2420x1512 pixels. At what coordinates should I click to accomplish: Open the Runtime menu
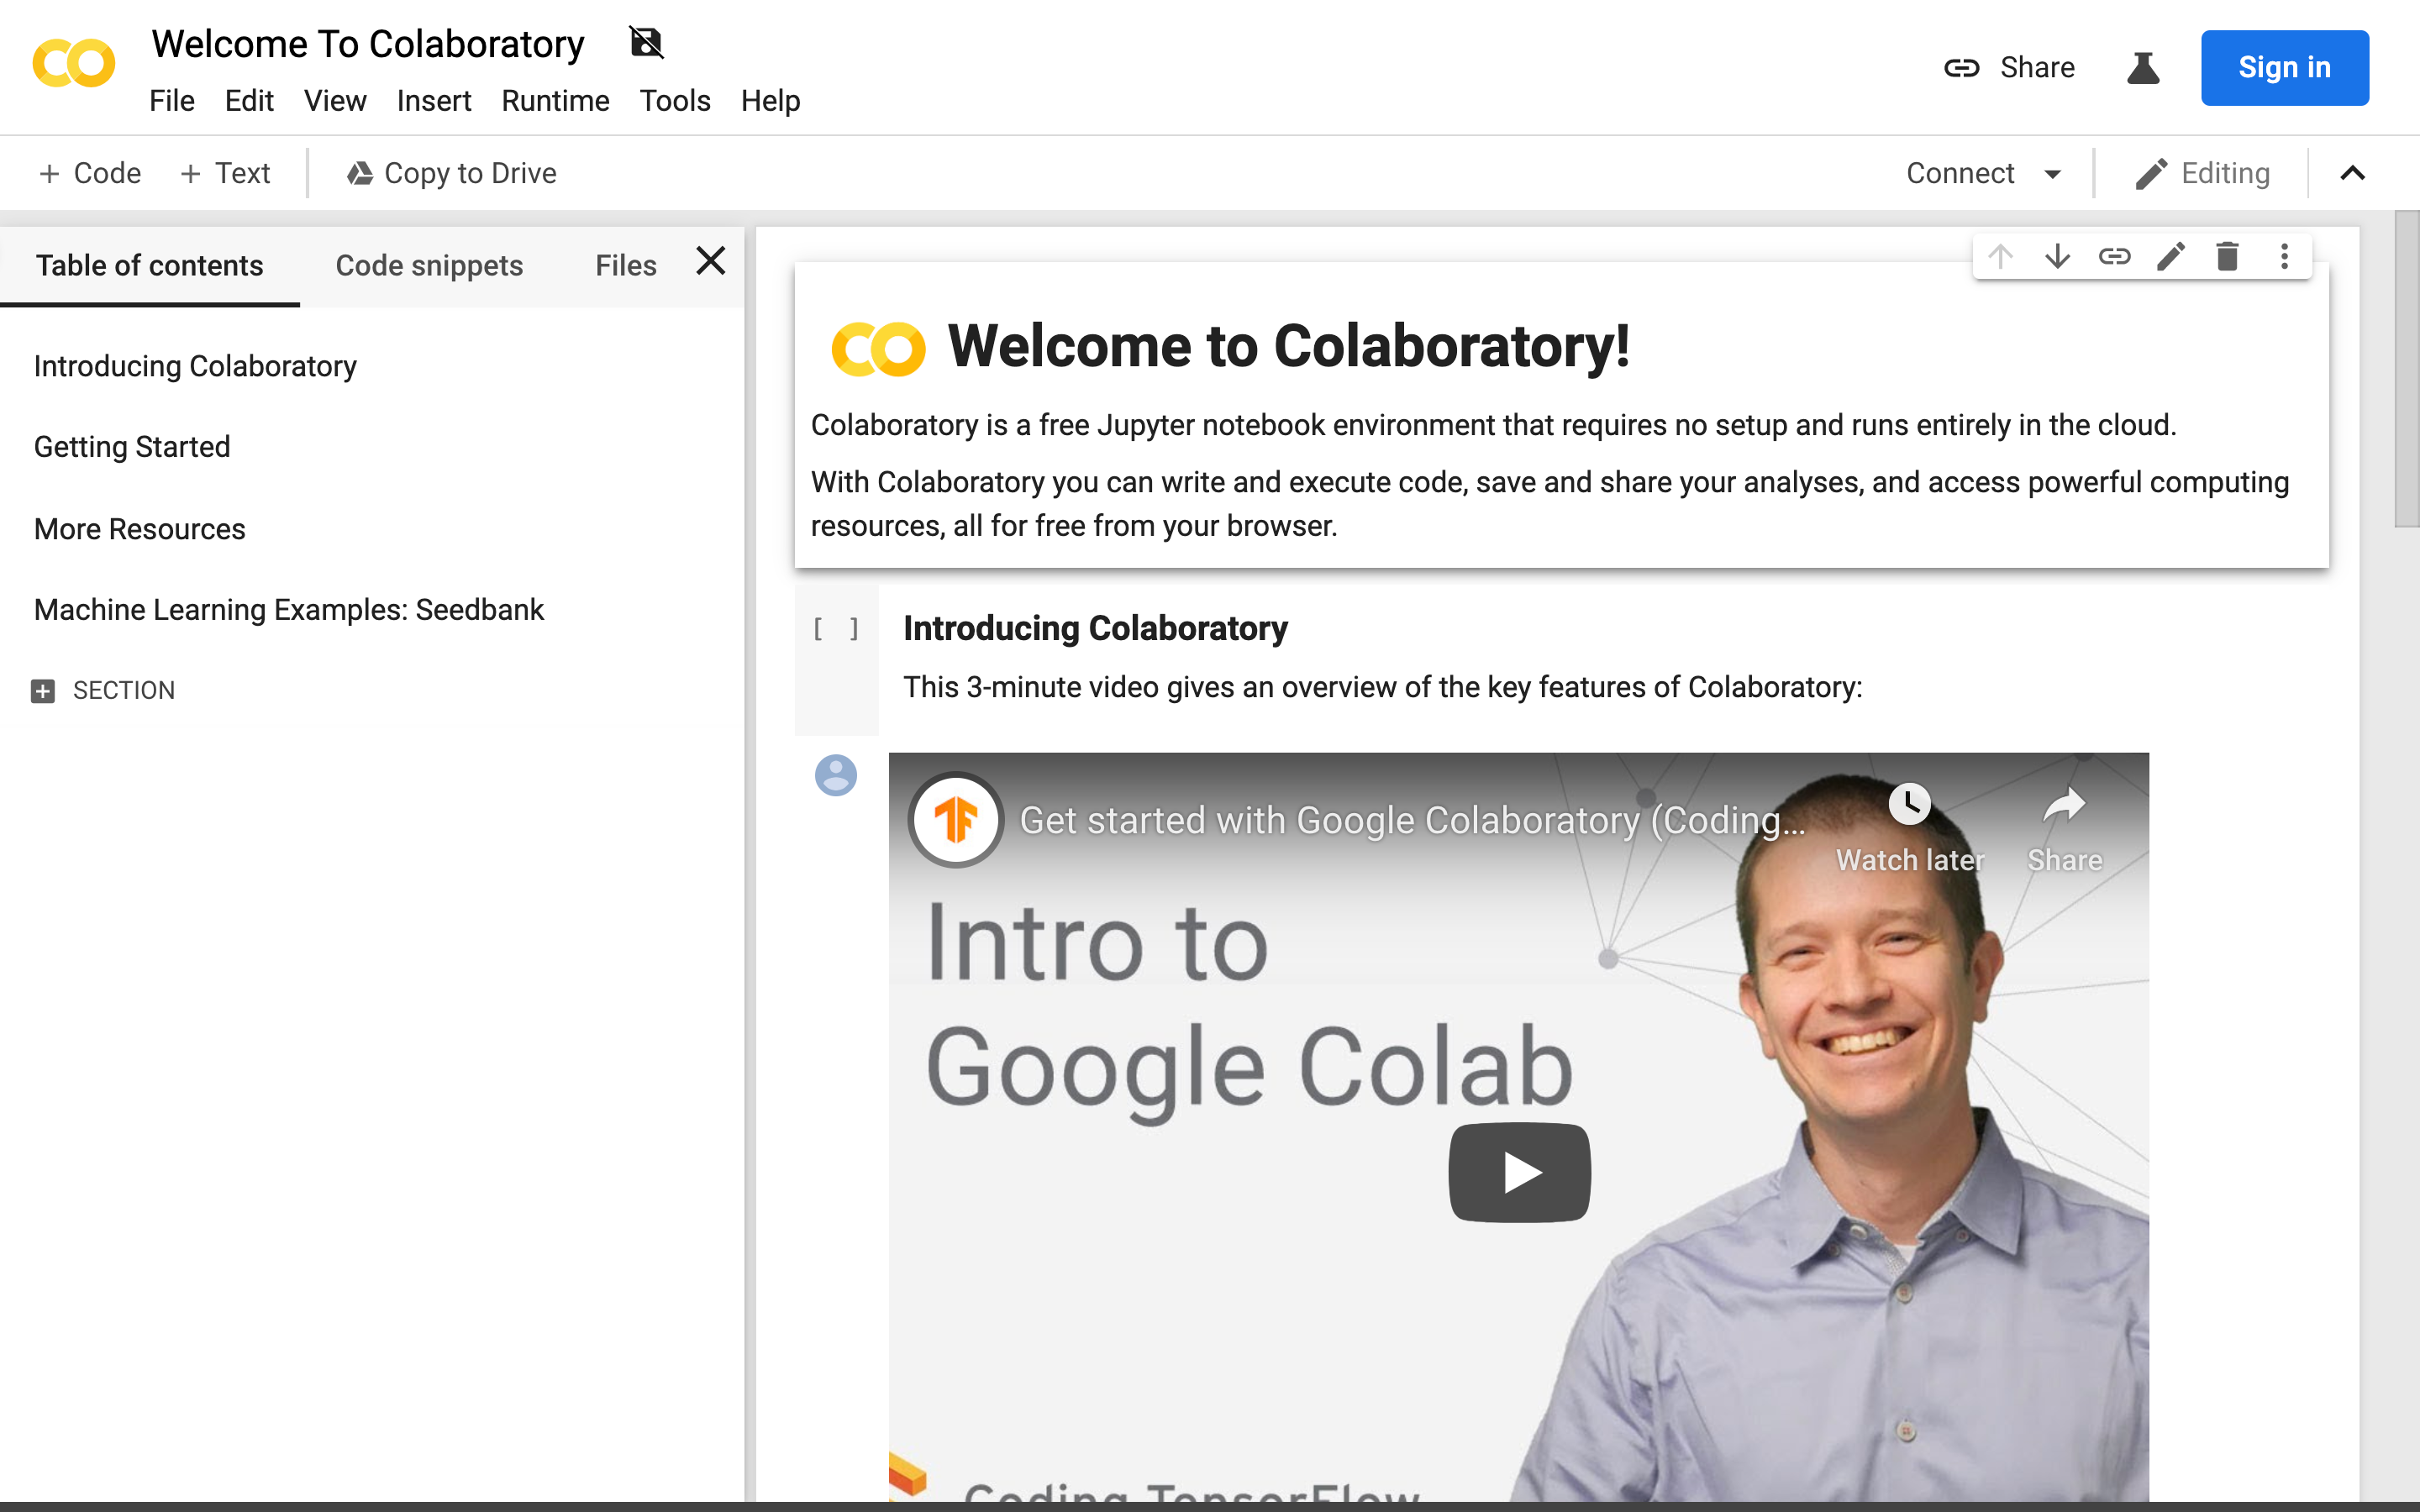point(555,101)
